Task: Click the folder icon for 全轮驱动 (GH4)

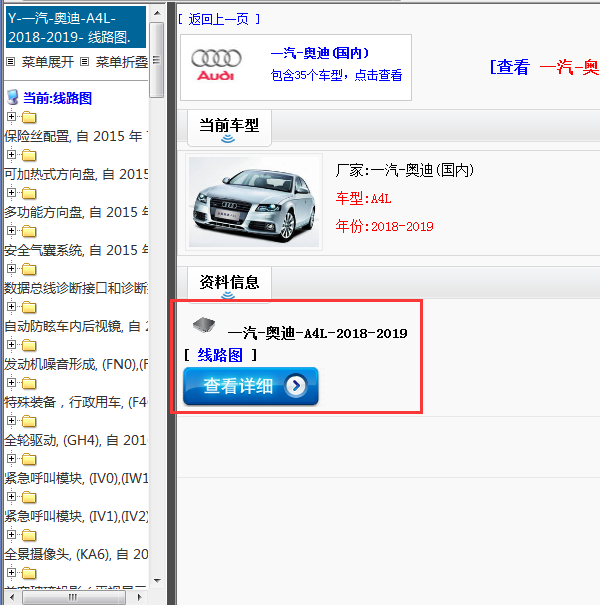Action: pyautogui.click(x=28, y=421)
